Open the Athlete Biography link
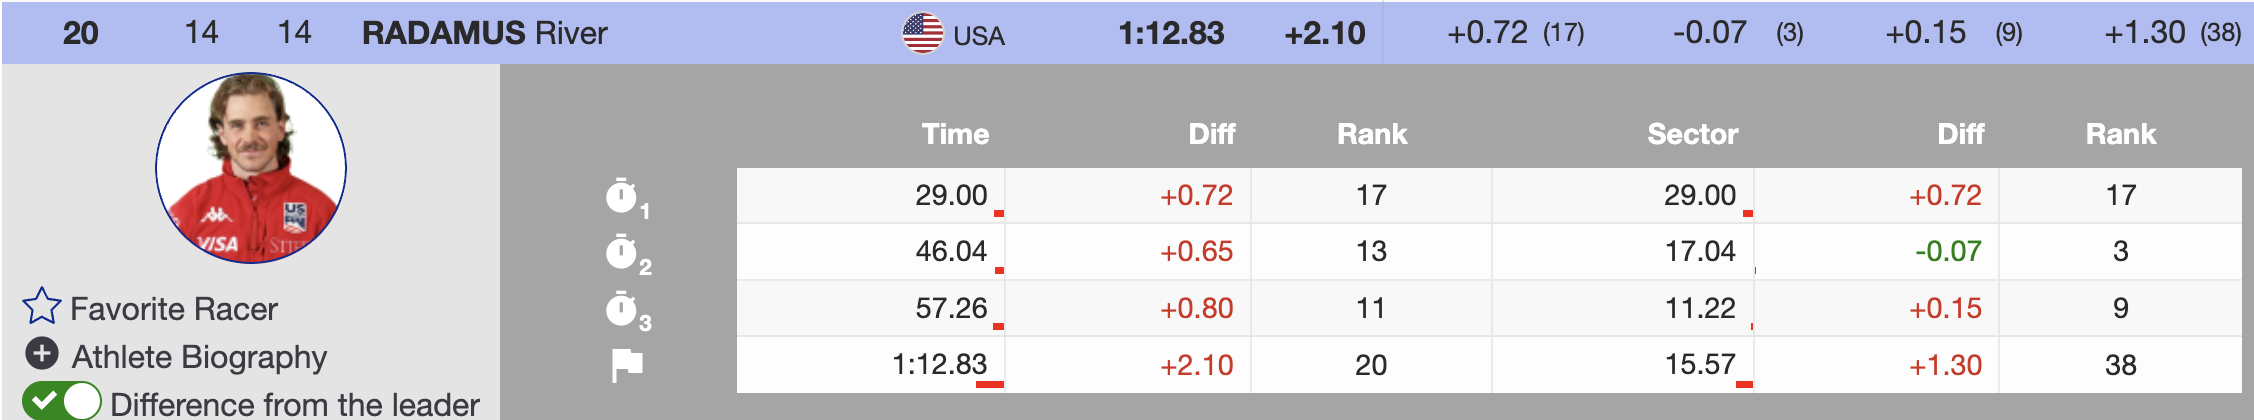 199,357
